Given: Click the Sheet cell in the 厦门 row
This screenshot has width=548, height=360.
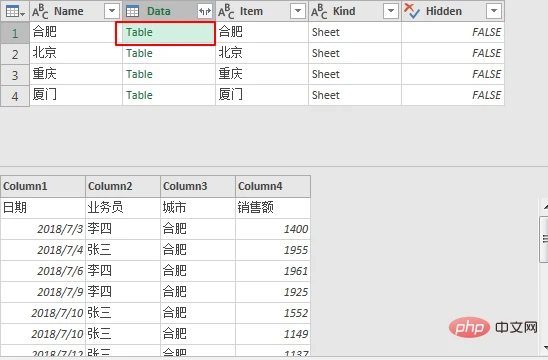Looking at the screenshot, I should (x=355, y=95).
